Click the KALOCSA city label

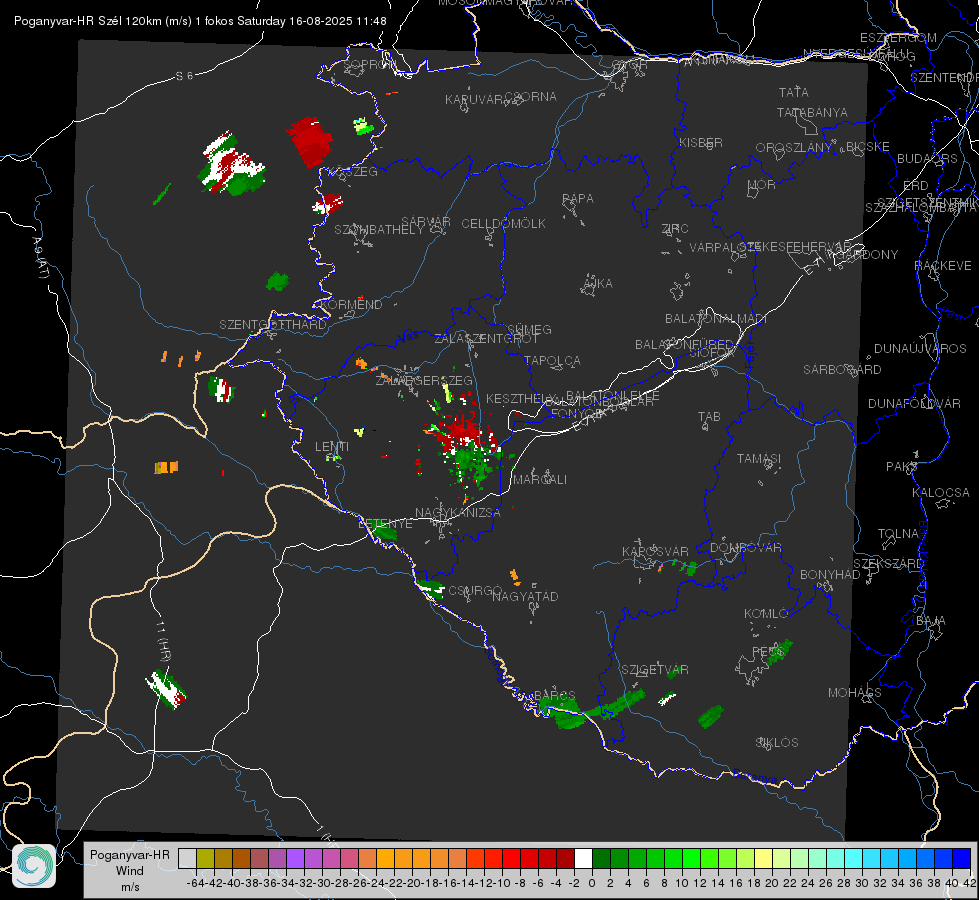941,493
